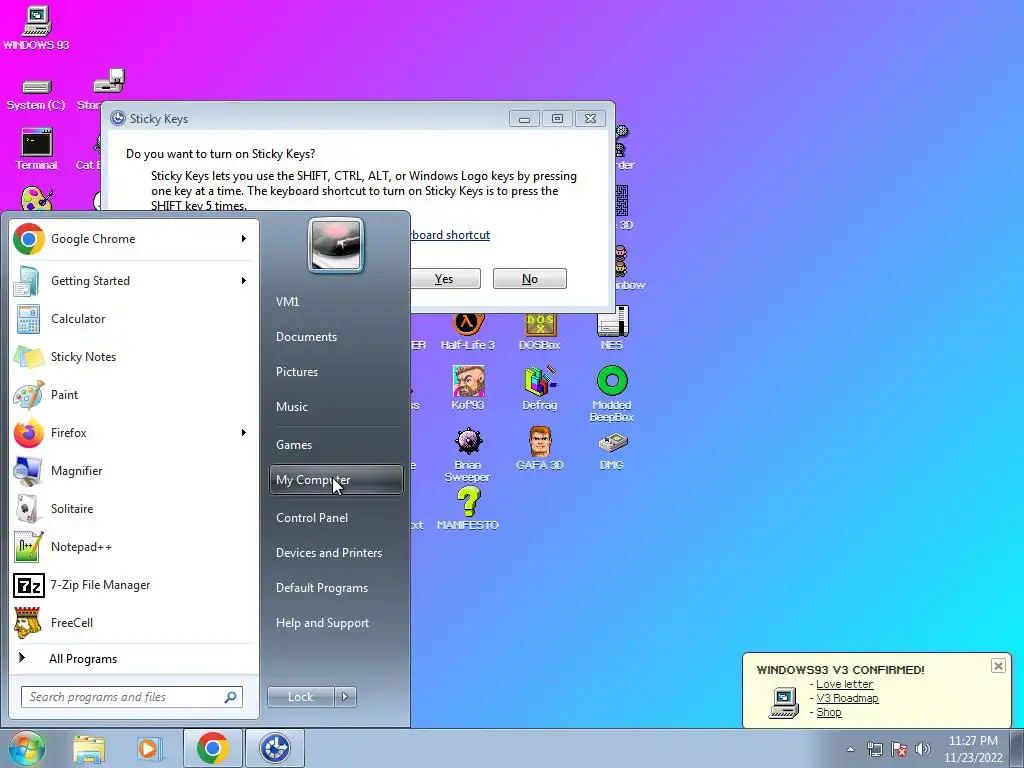The width and height of the screenshot is (1024, 768).
Task: Select the GAFA 3D desktop icon
Action: (540, 448)
